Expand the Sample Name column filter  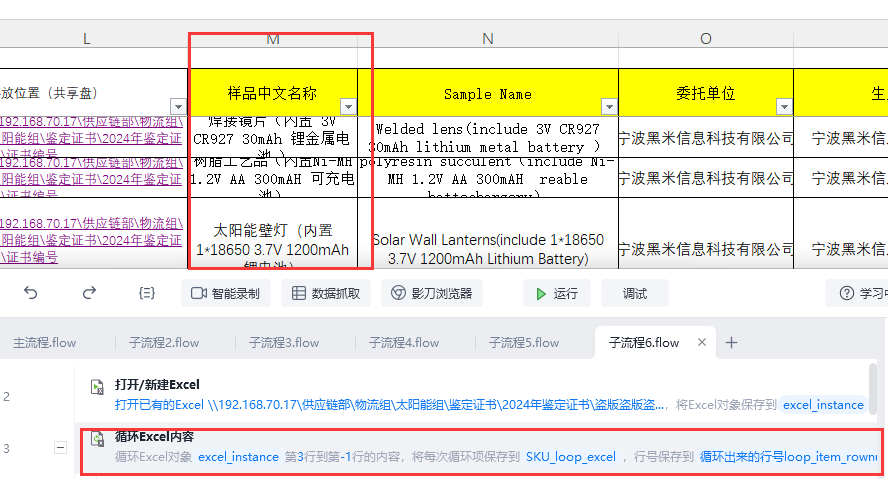pos(609,106)
